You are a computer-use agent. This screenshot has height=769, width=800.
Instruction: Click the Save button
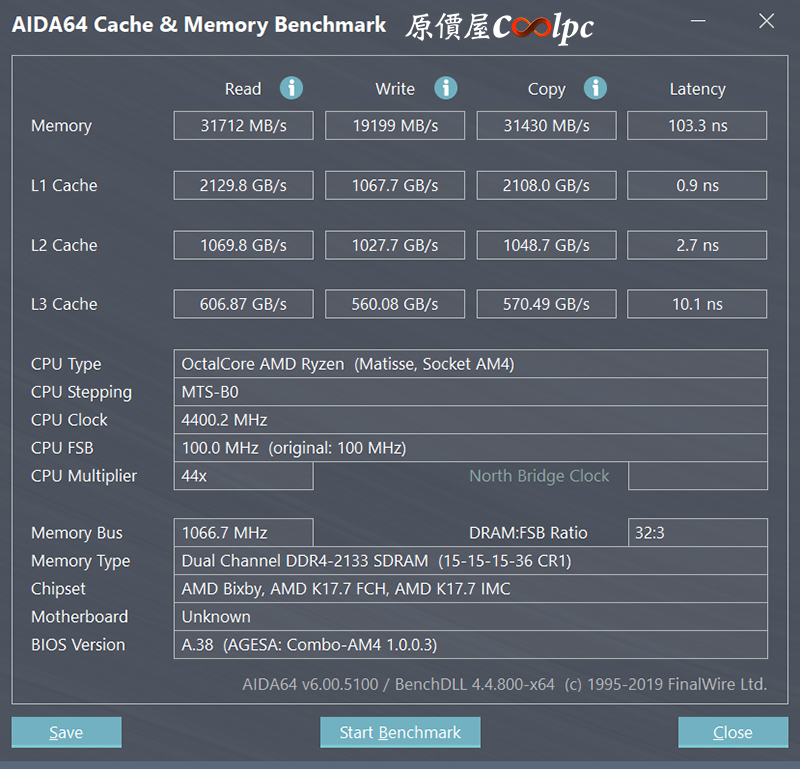(66, 732)
